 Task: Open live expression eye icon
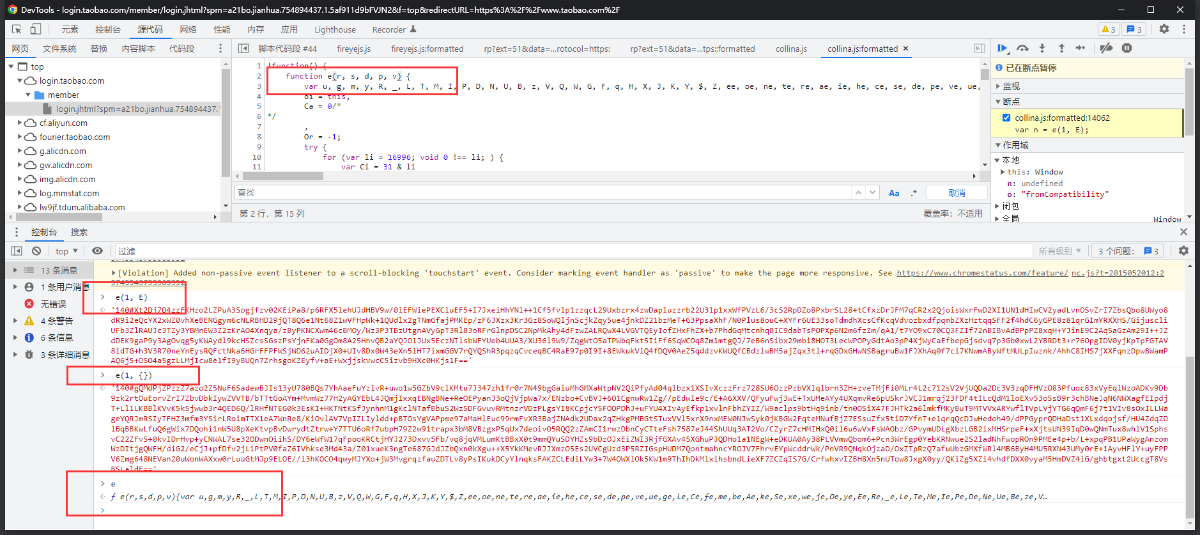pos(97,251)
